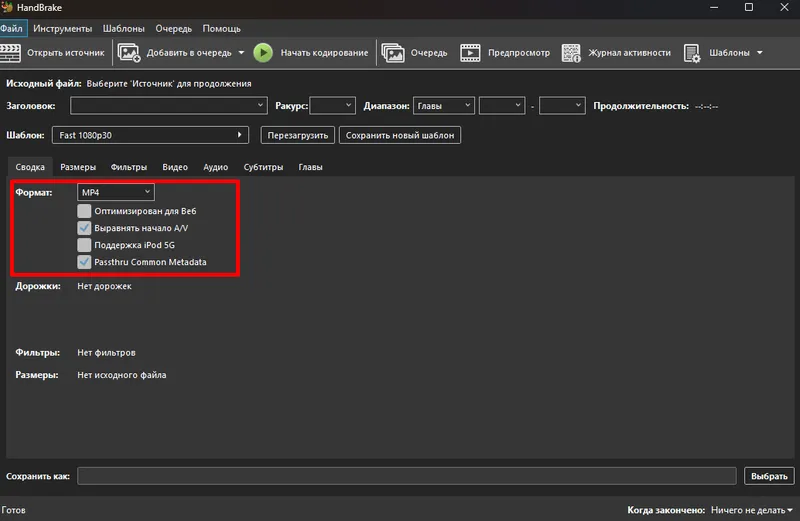Click 'Открыть источник' toolbar label
The height and width of the screenshot is (521, 800).
66,53
